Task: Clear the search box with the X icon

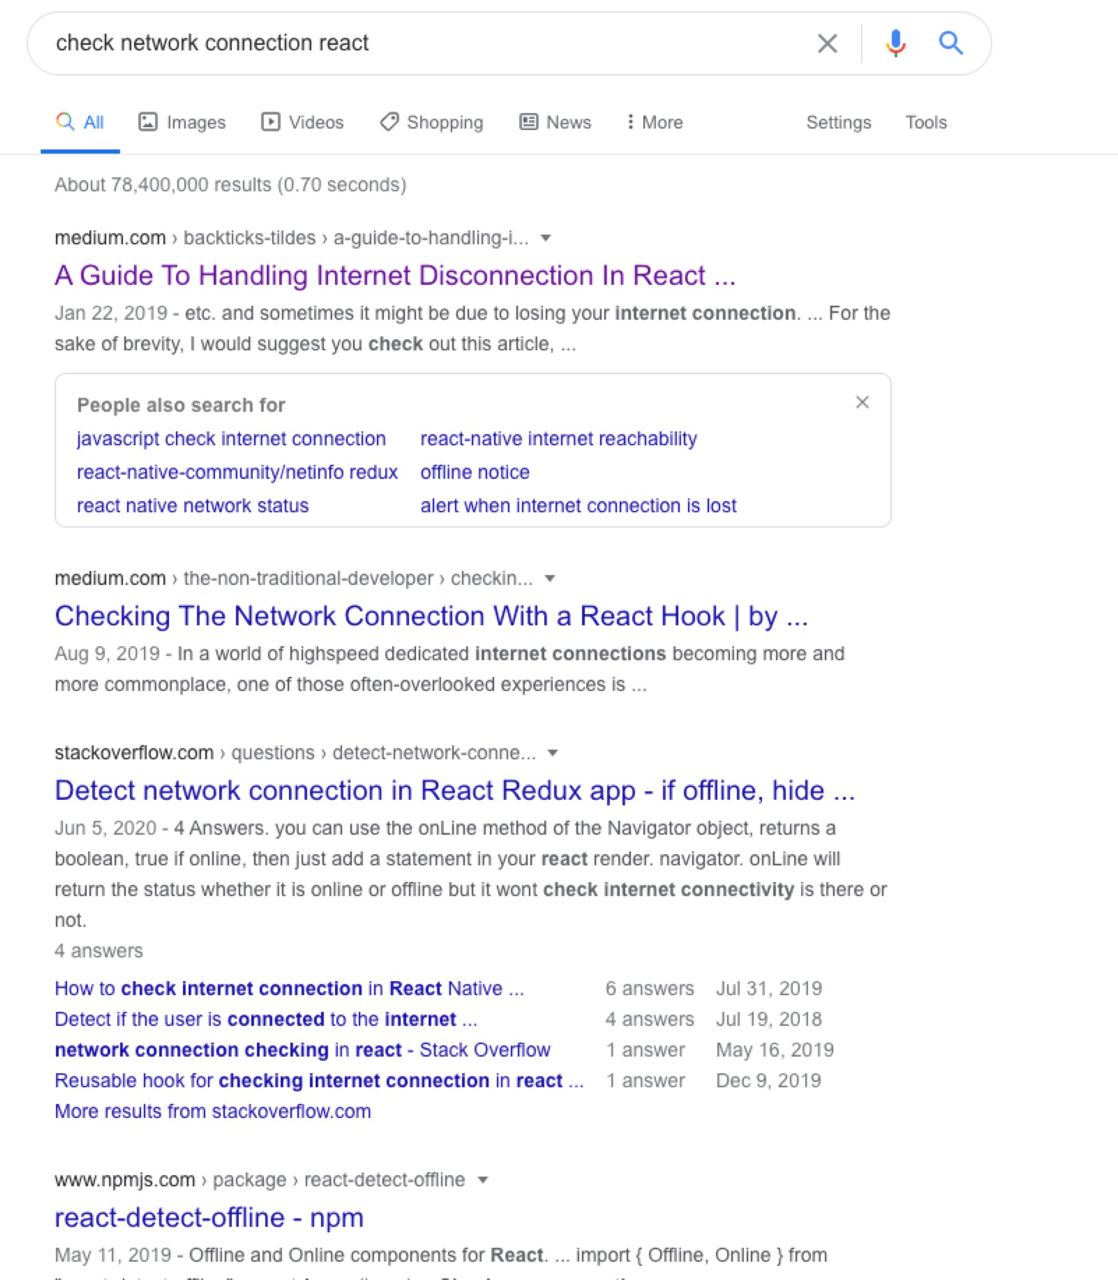Action: (827, 43)
